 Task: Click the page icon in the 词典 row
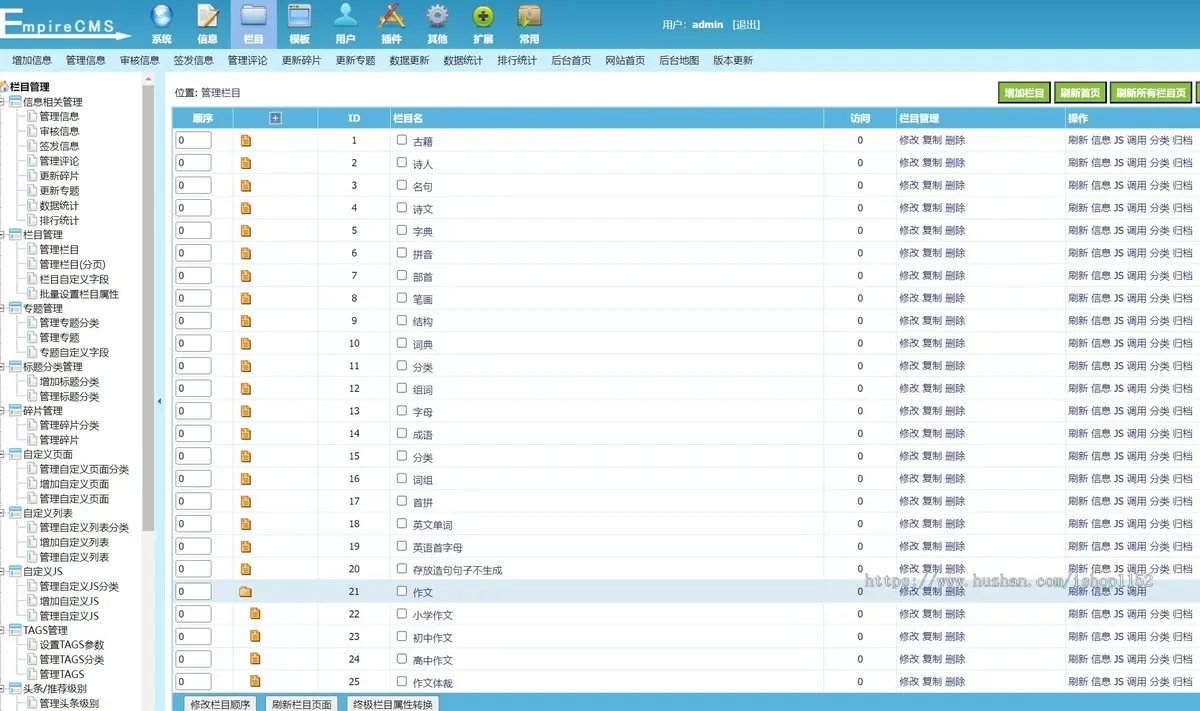tap(246, 344)
